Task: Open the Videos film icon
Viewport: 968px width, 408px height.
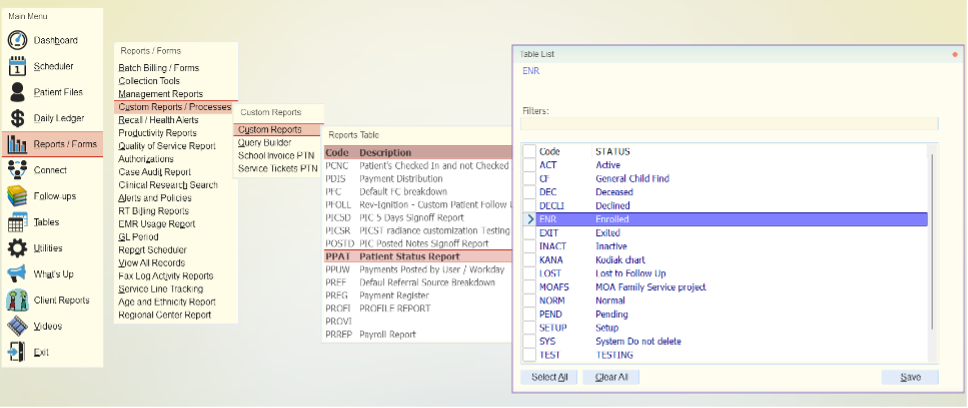Action: (17, 326)
